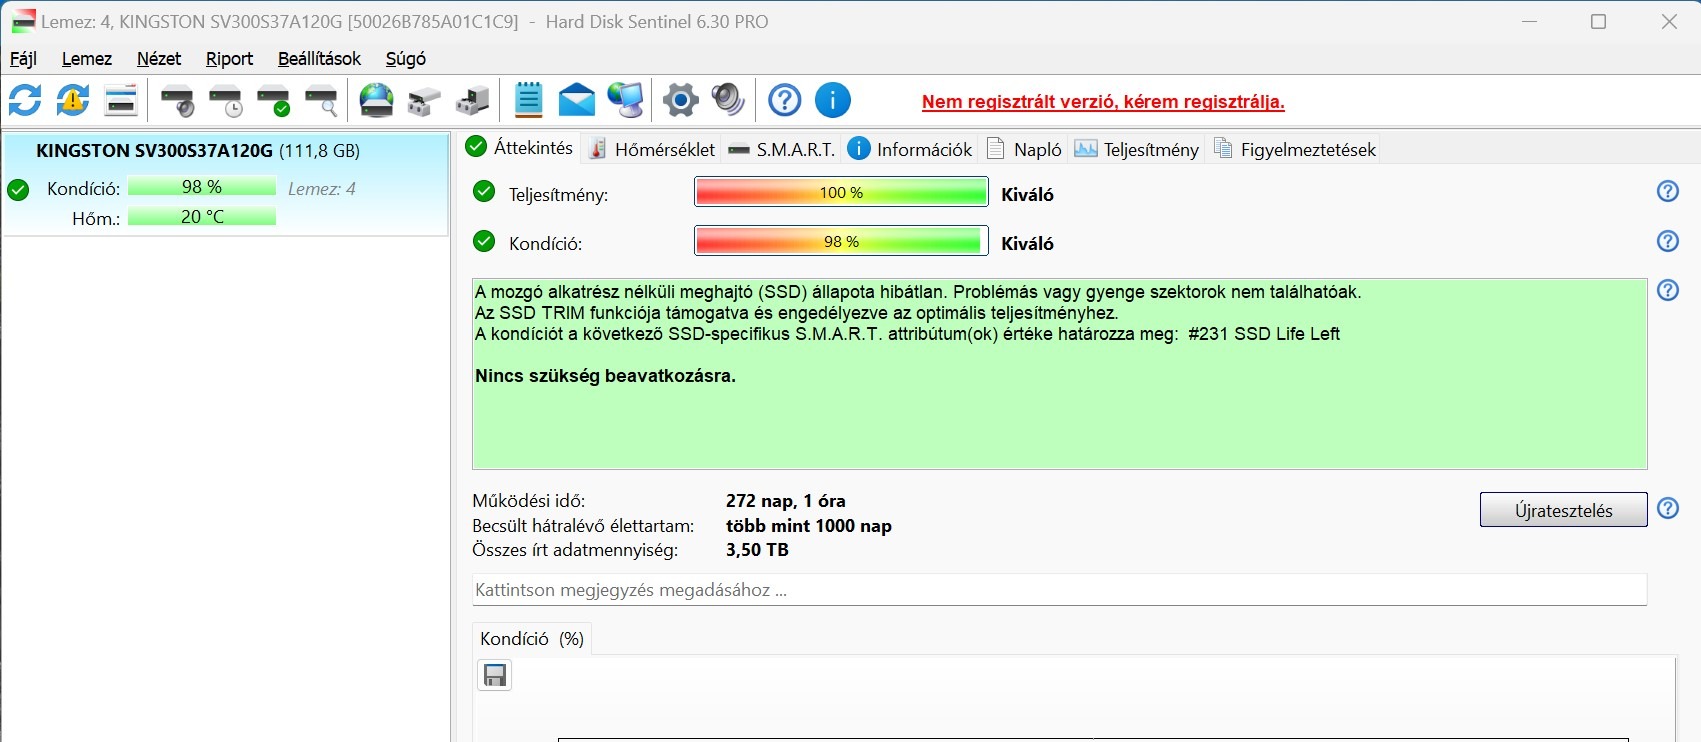This screenshot has width=1701, height=742.
Task: Click the disk with green checkmark icon
Action: coord(273,100)
